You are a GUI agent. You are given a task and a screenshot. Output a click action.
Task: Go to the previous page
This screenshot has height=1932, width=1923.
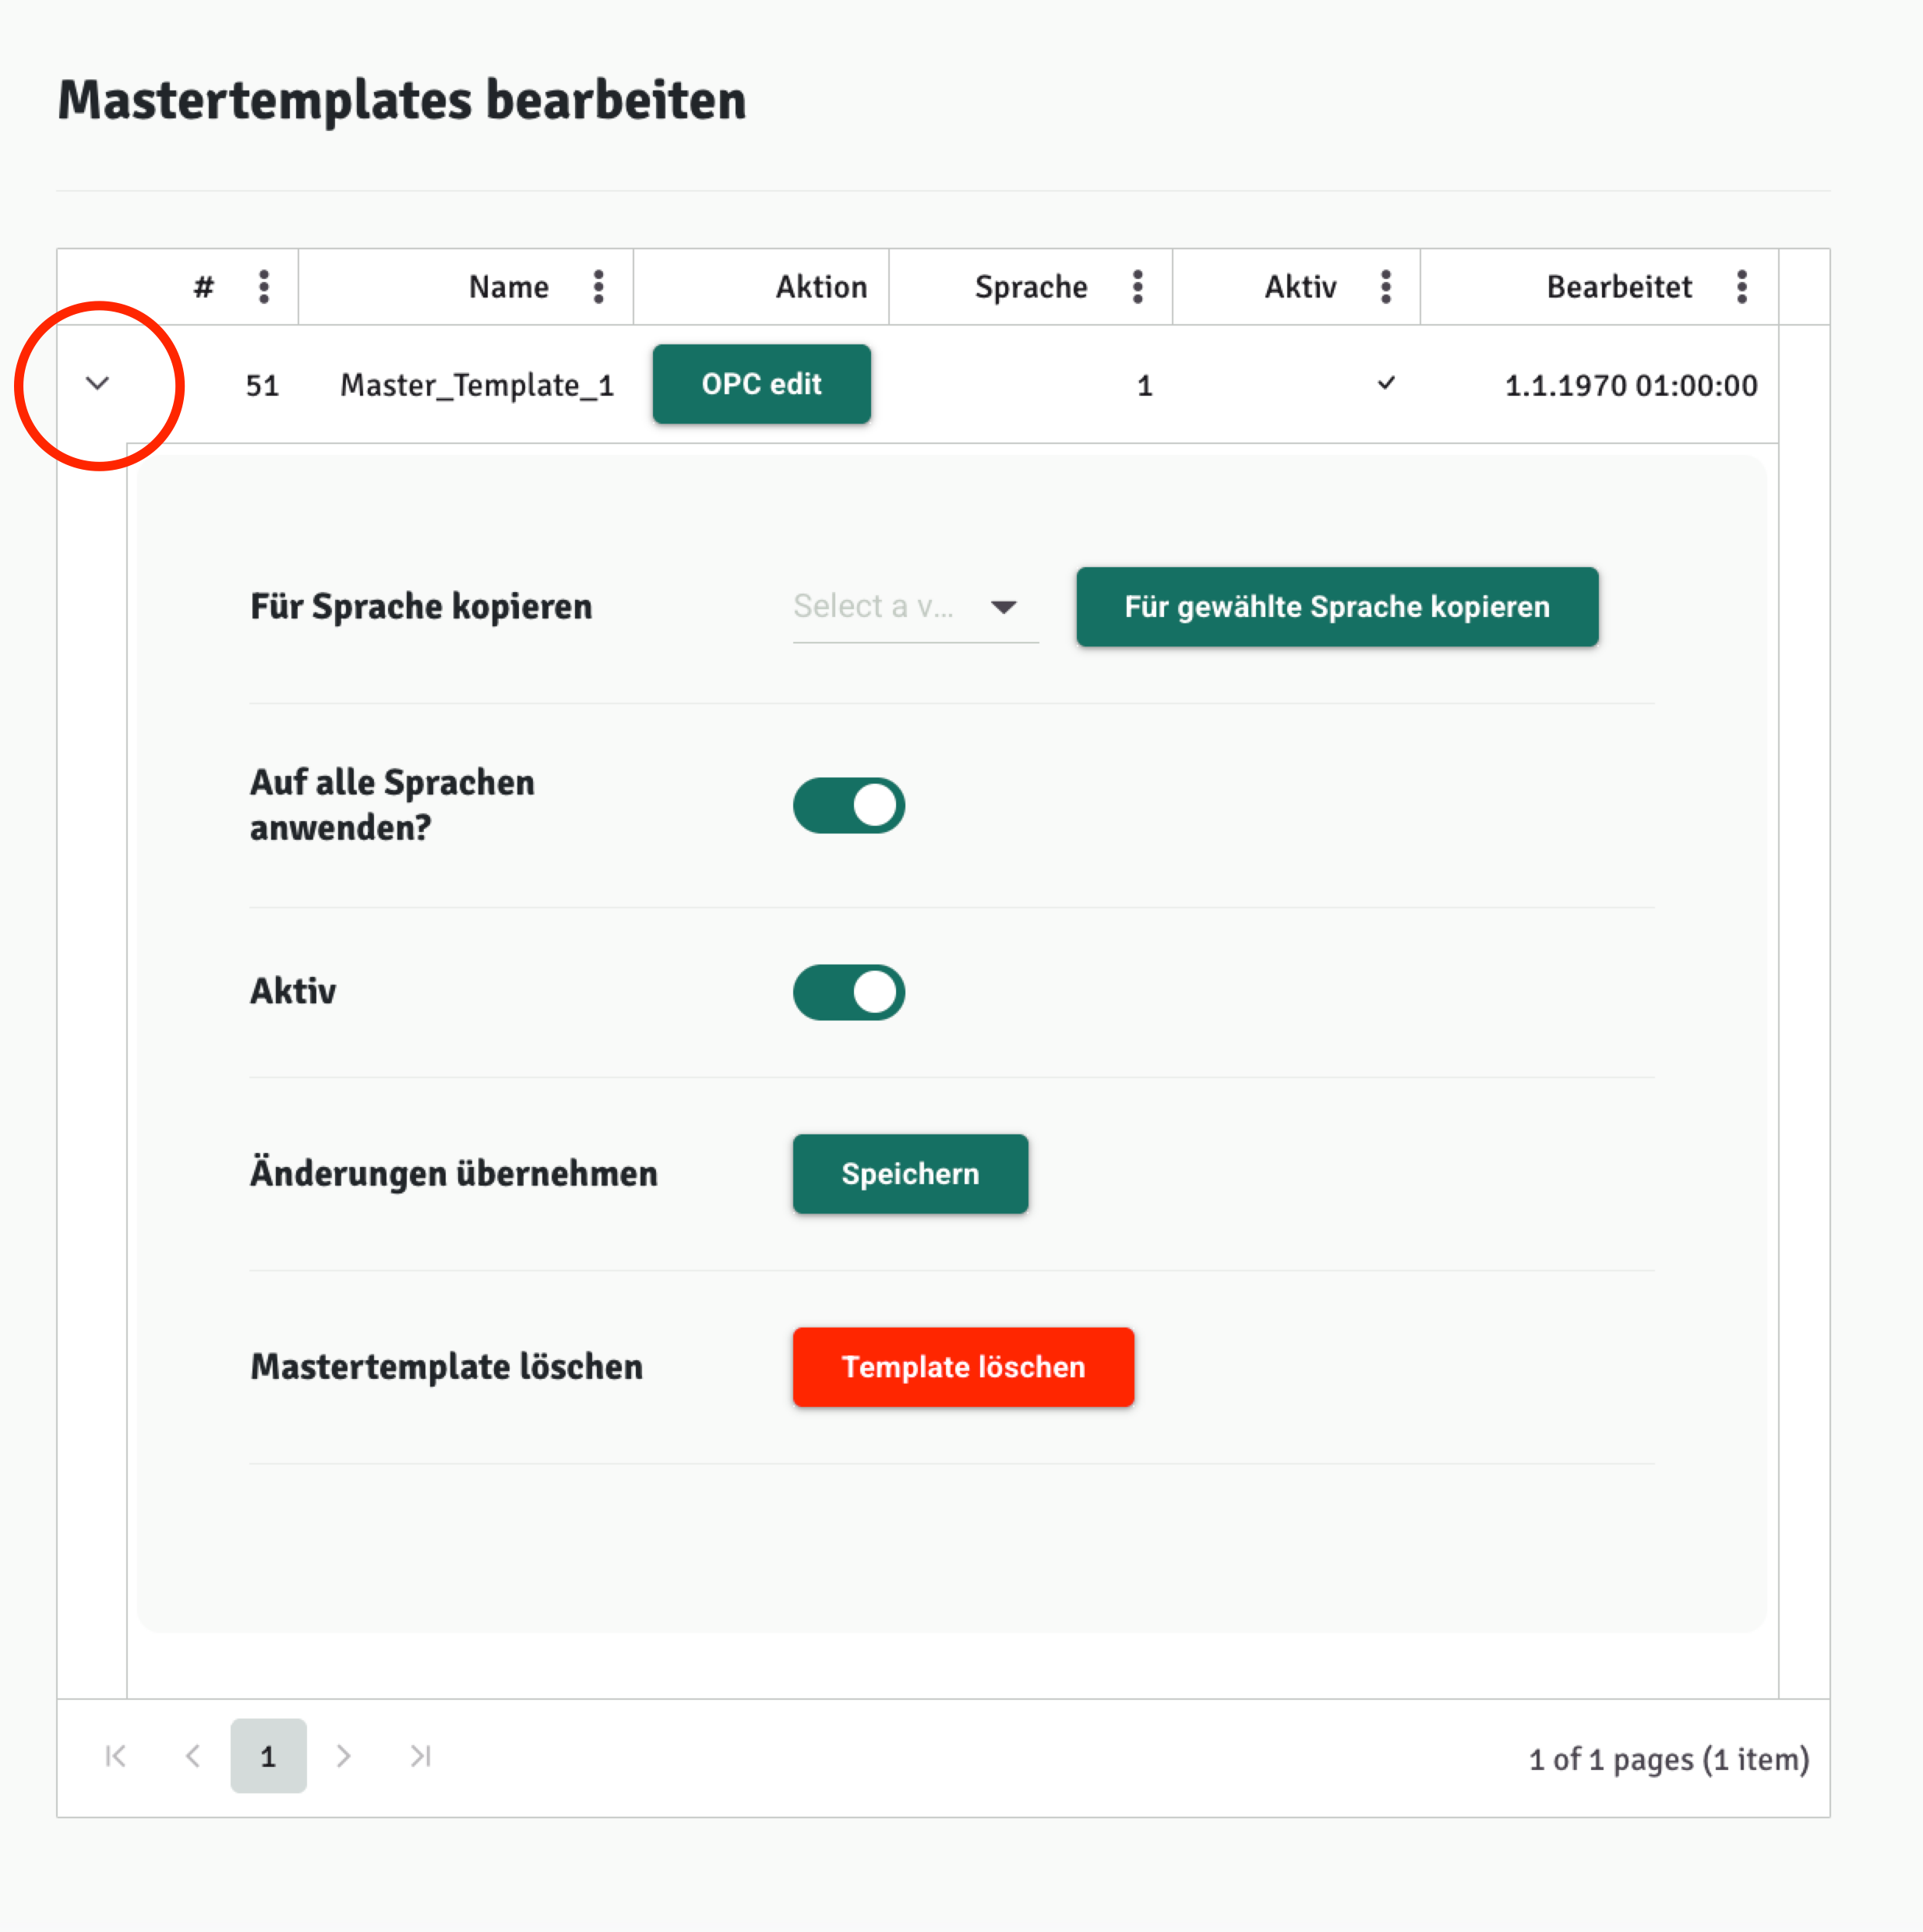click(193, 1756)
